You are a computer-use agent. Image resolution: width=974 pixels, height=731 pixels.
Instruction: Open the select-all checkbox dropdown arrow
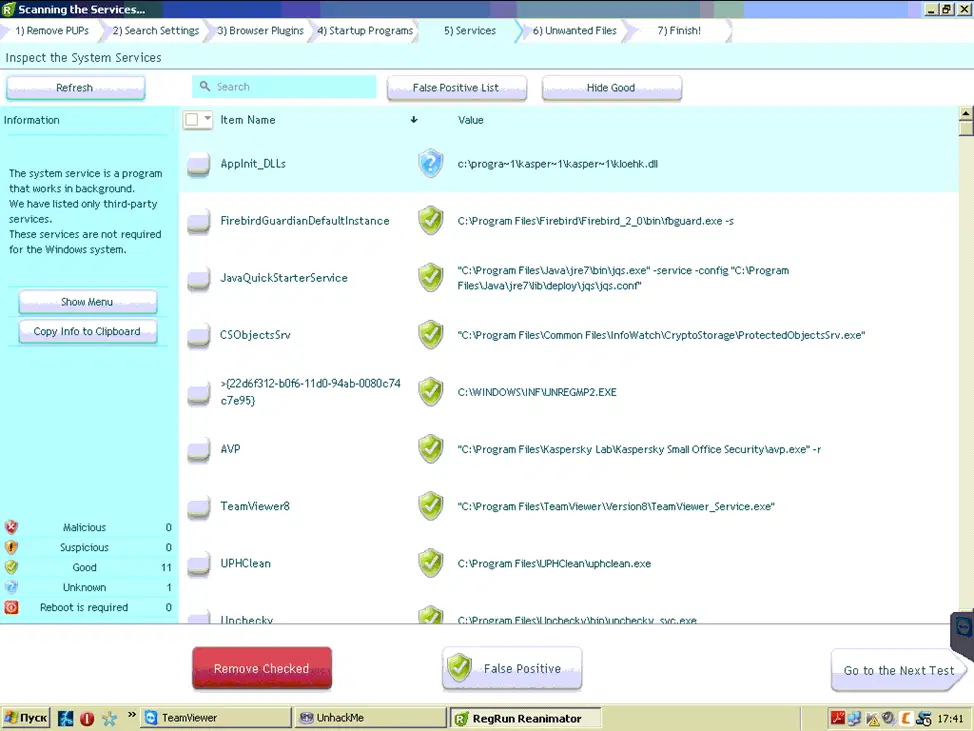(x=207, y=119)
